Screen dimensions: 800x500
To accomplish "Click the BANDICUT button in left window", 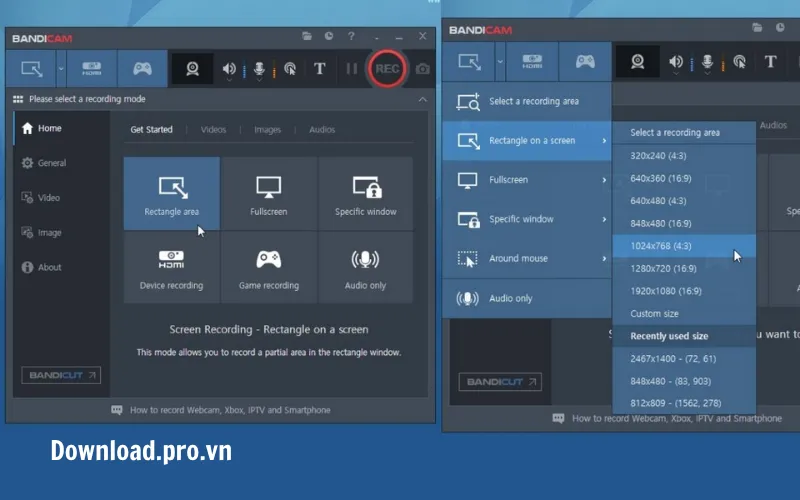I will [61, 375].
